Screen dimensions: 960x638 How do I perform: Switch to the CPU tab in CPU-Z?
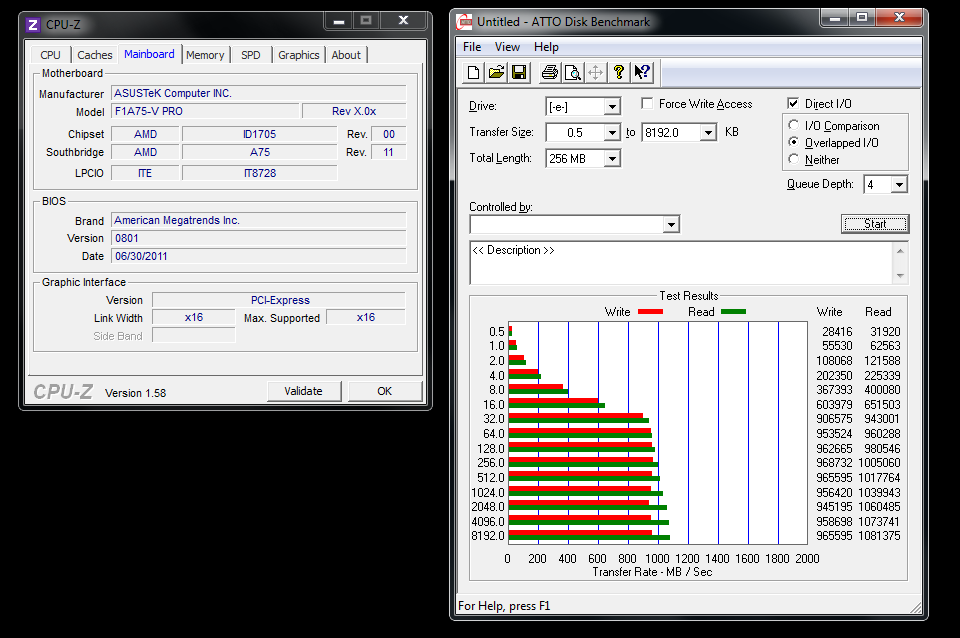[50, 55]
